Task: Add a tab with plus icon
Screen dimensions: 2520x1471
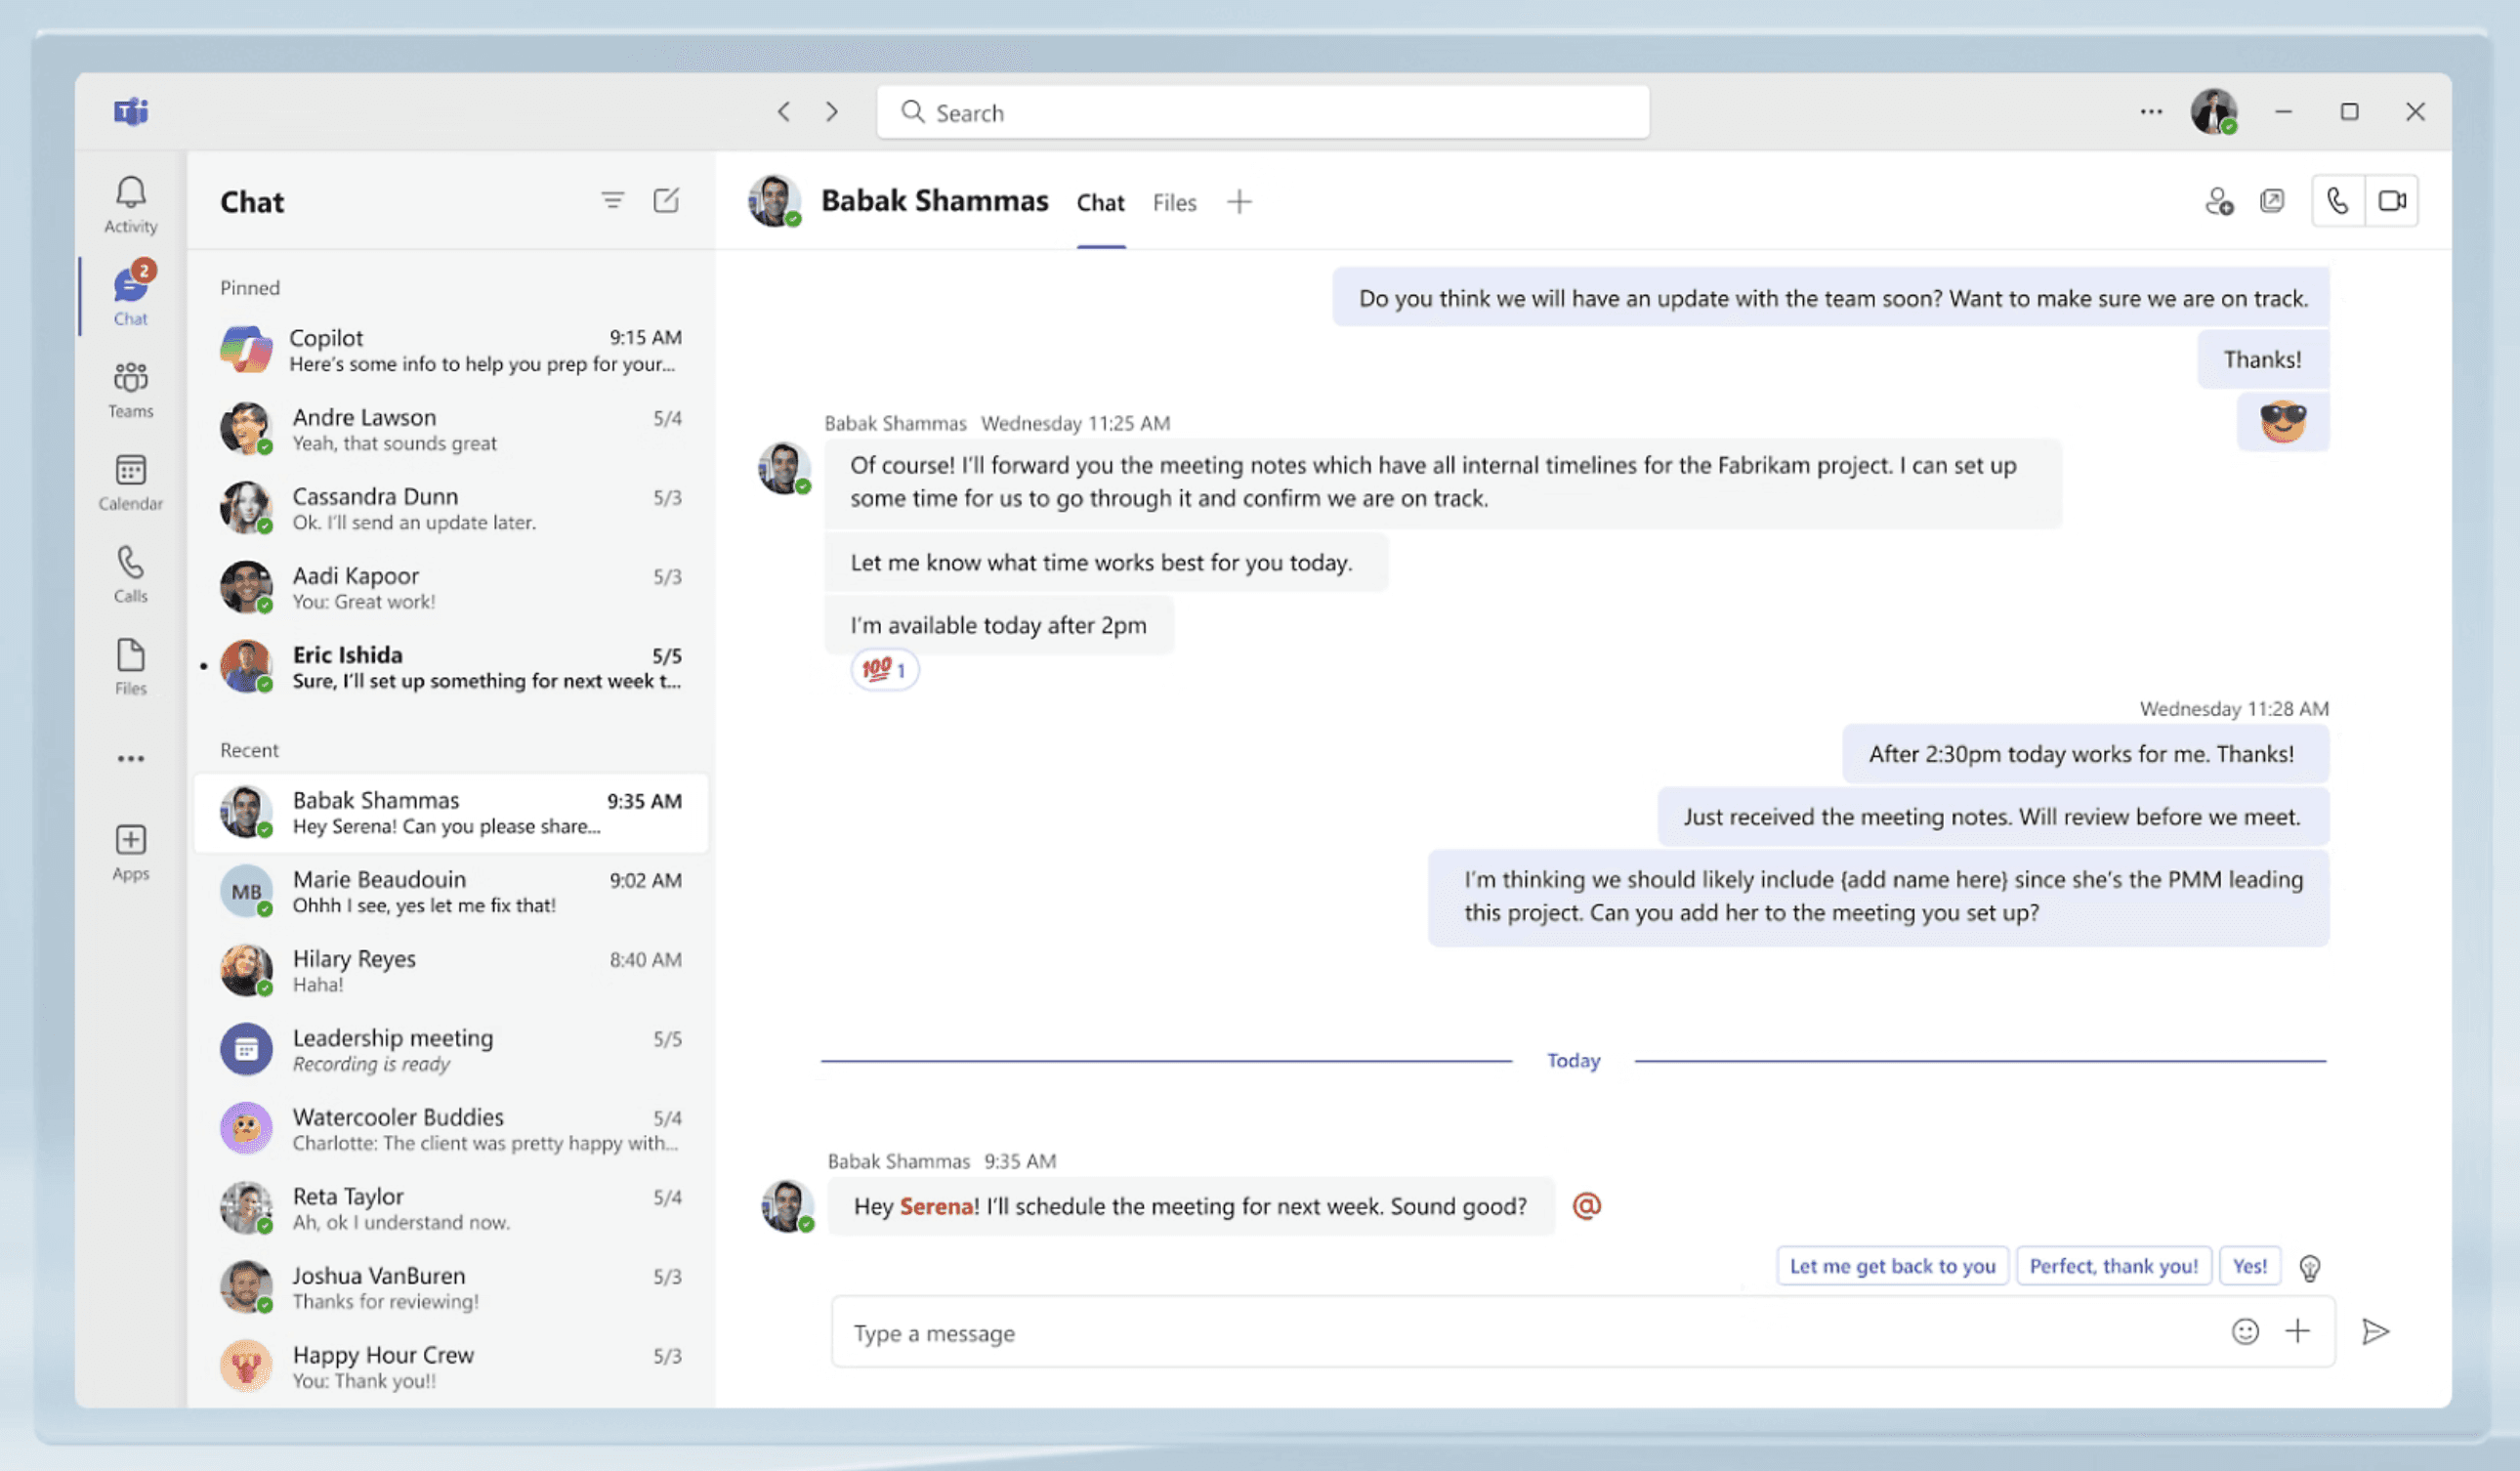Action: (x=1239, y=202)
